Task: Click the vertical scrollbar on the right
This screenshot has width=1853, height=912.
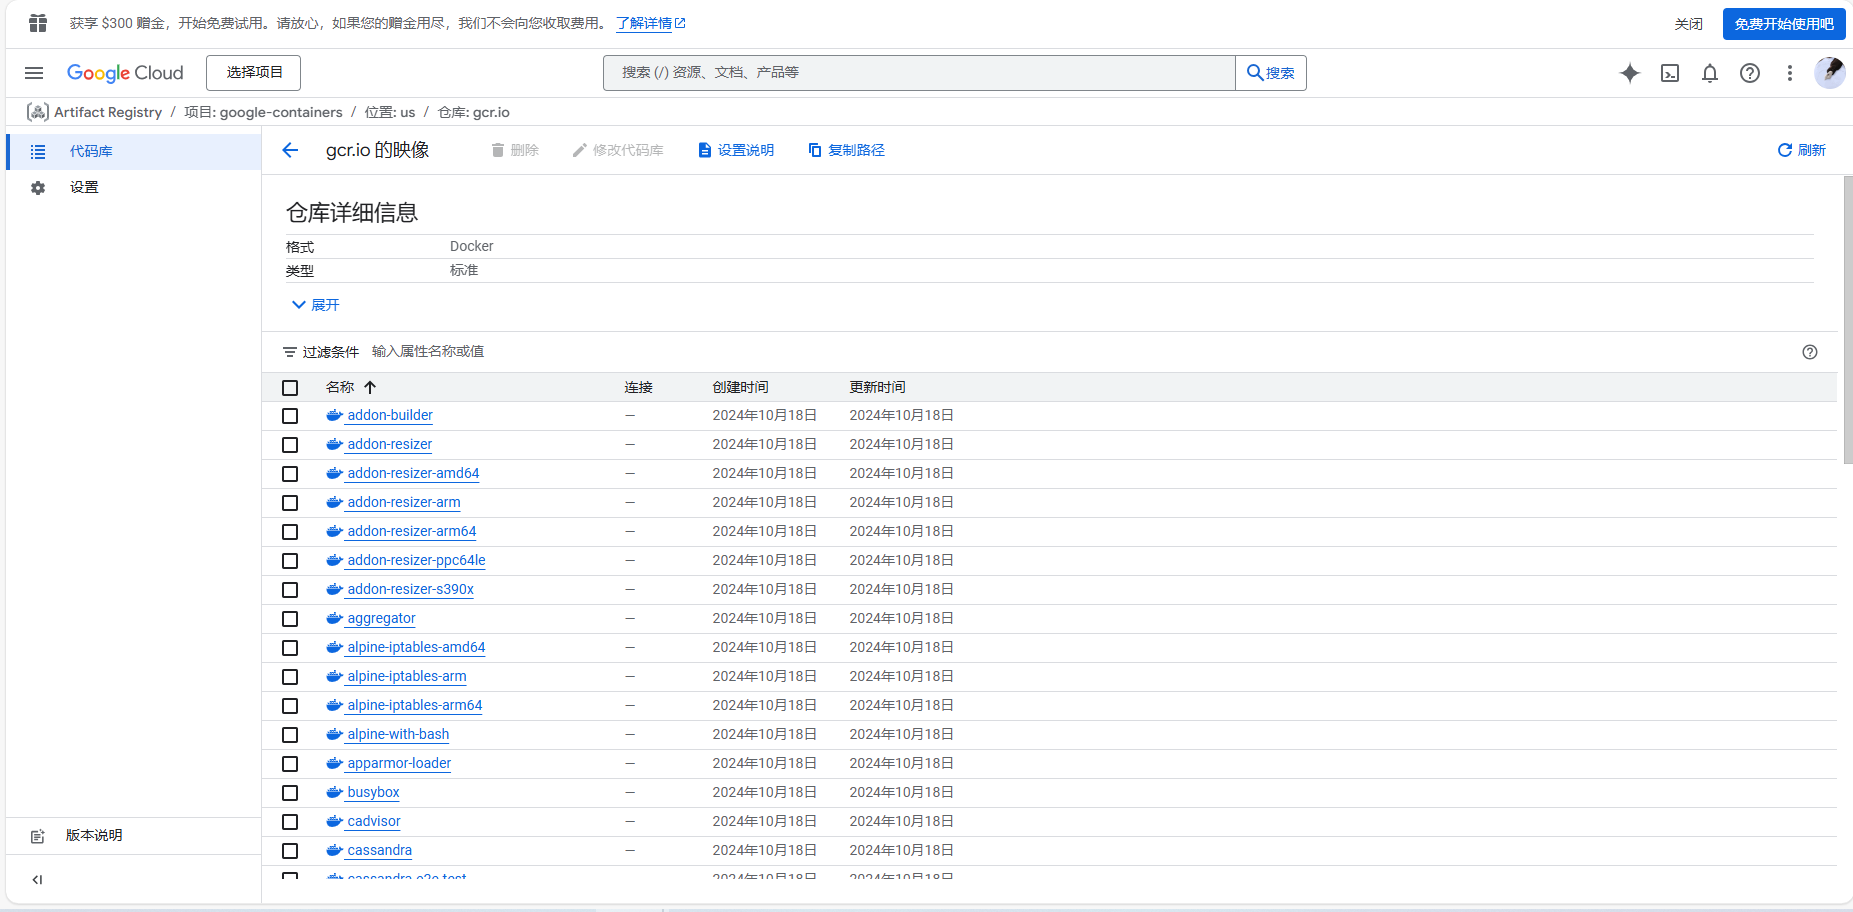Action: pos(1848,320)
